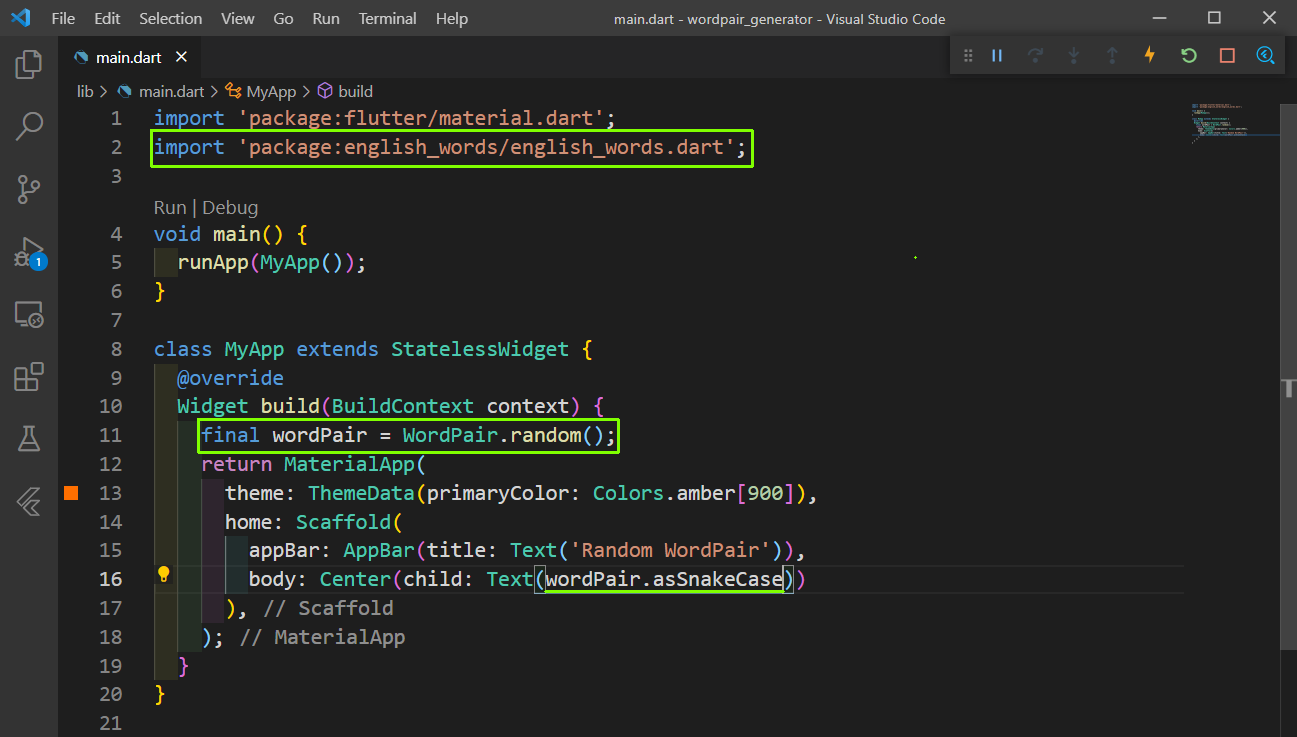Restart the debug session

click(1189, 56)
